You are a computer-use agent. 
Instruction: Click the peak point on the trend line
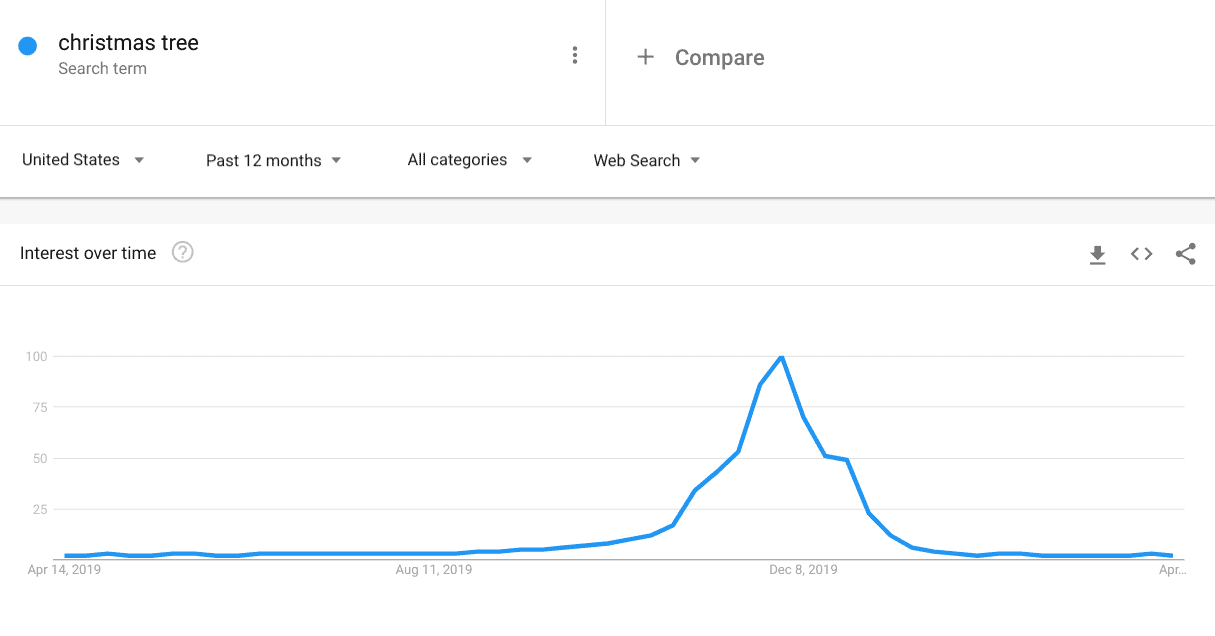click(781, 357)
